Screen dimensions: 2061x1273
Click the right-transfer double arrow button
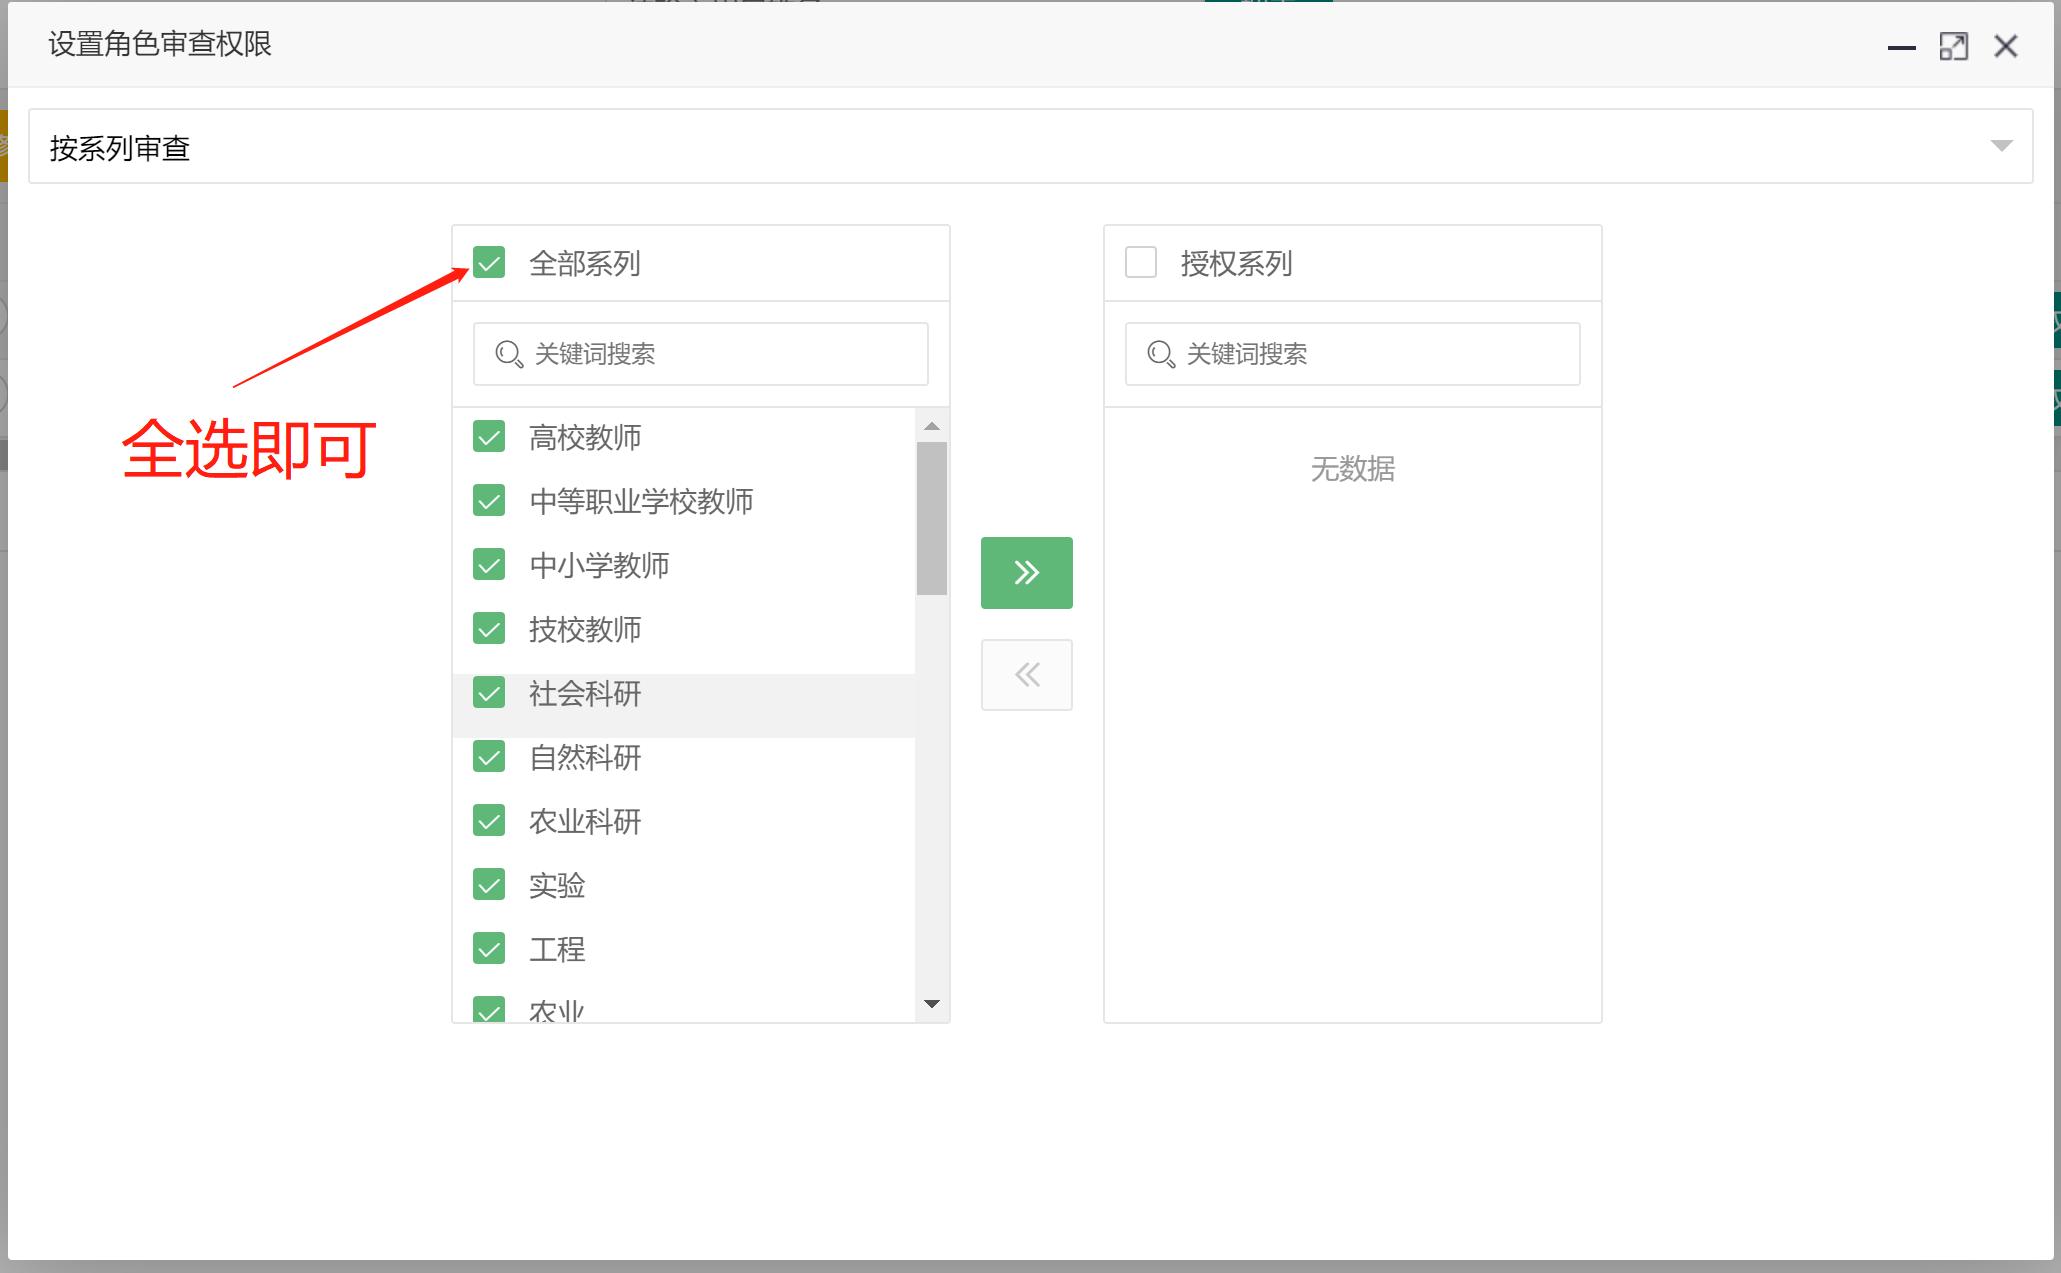point(1026,572)
